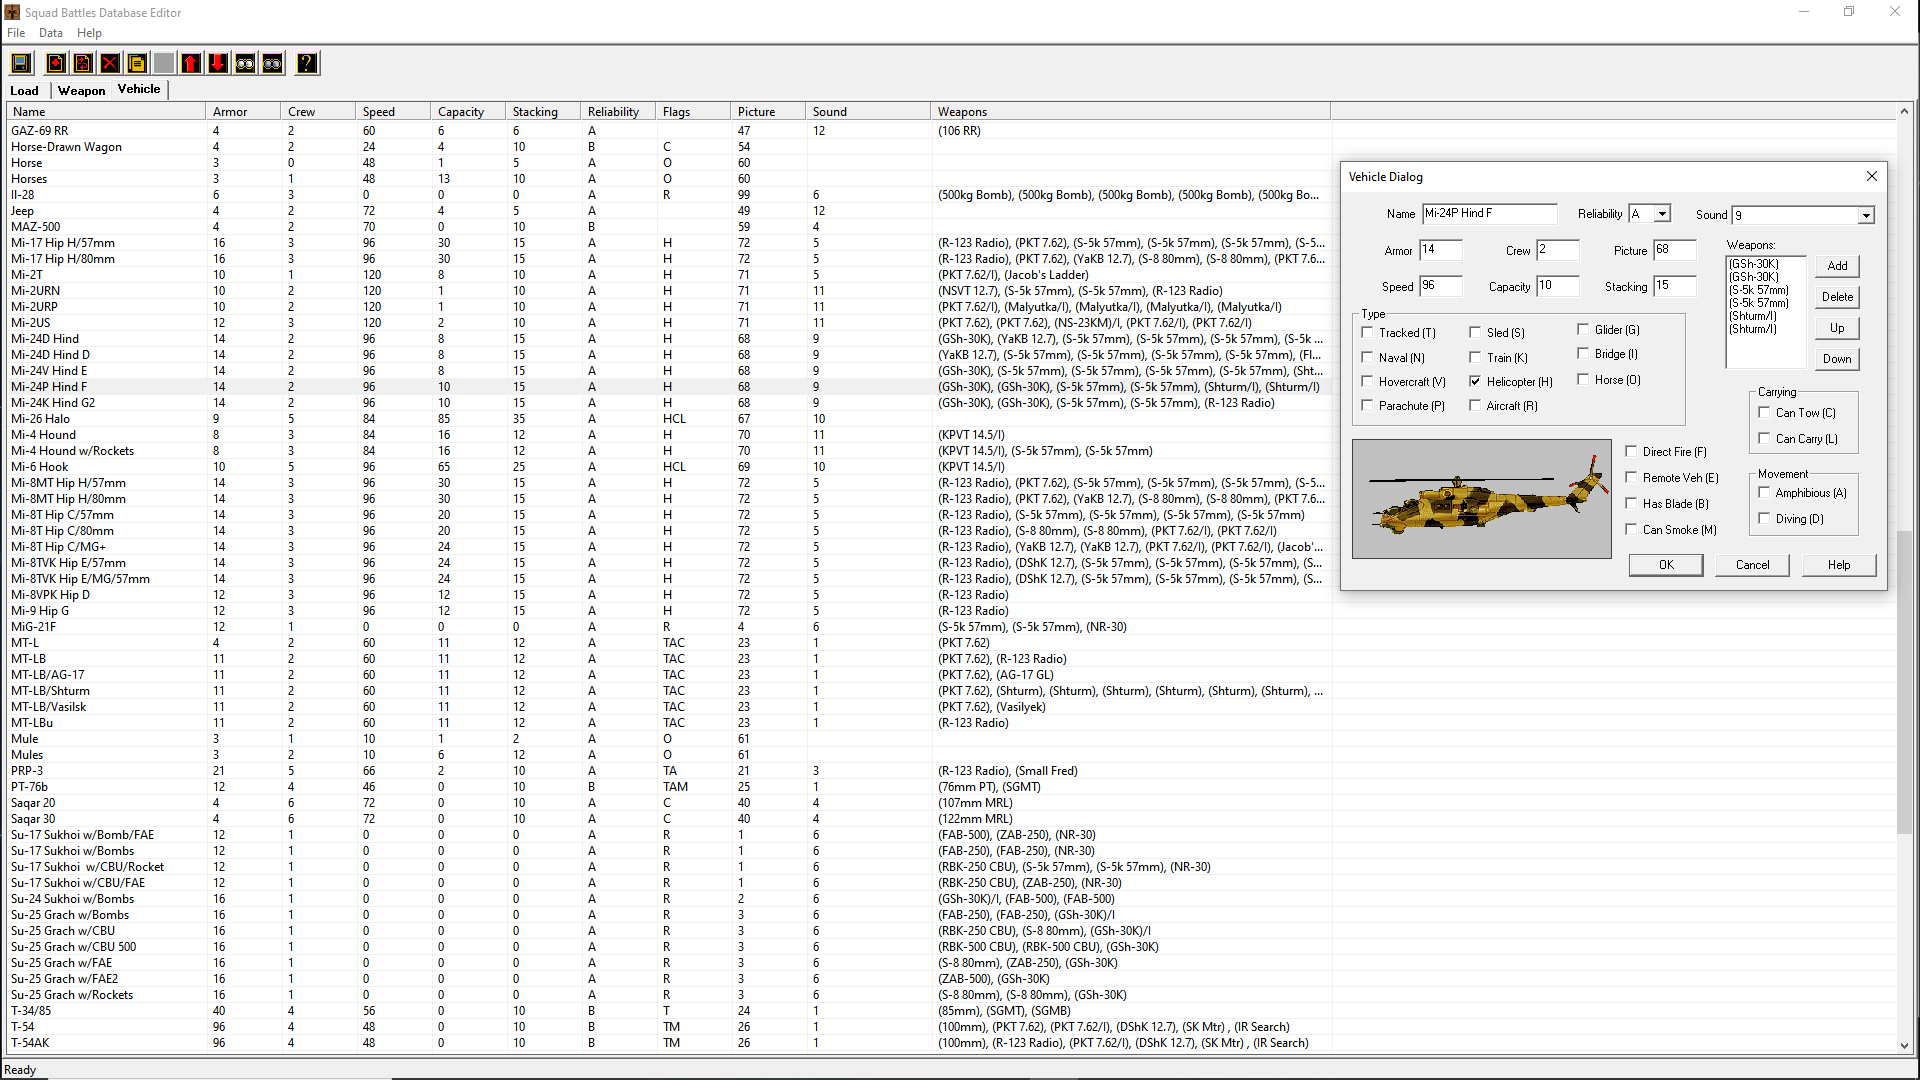Click the Save floppy disk toolbar icon
1920x1080 pixels.
(x=21, y=64)
